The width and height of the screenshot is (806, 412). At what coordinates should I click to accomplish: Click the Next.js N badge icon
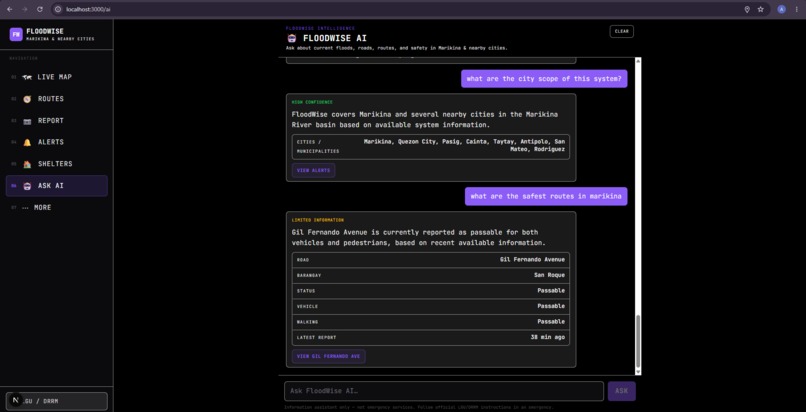pos(16,400)
